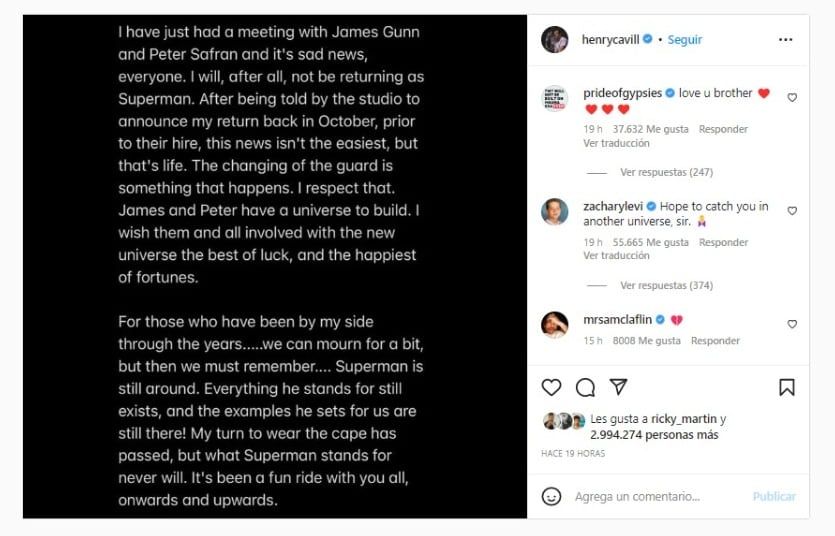
Task: Open henrycavill profile picture
Action: 555,40
